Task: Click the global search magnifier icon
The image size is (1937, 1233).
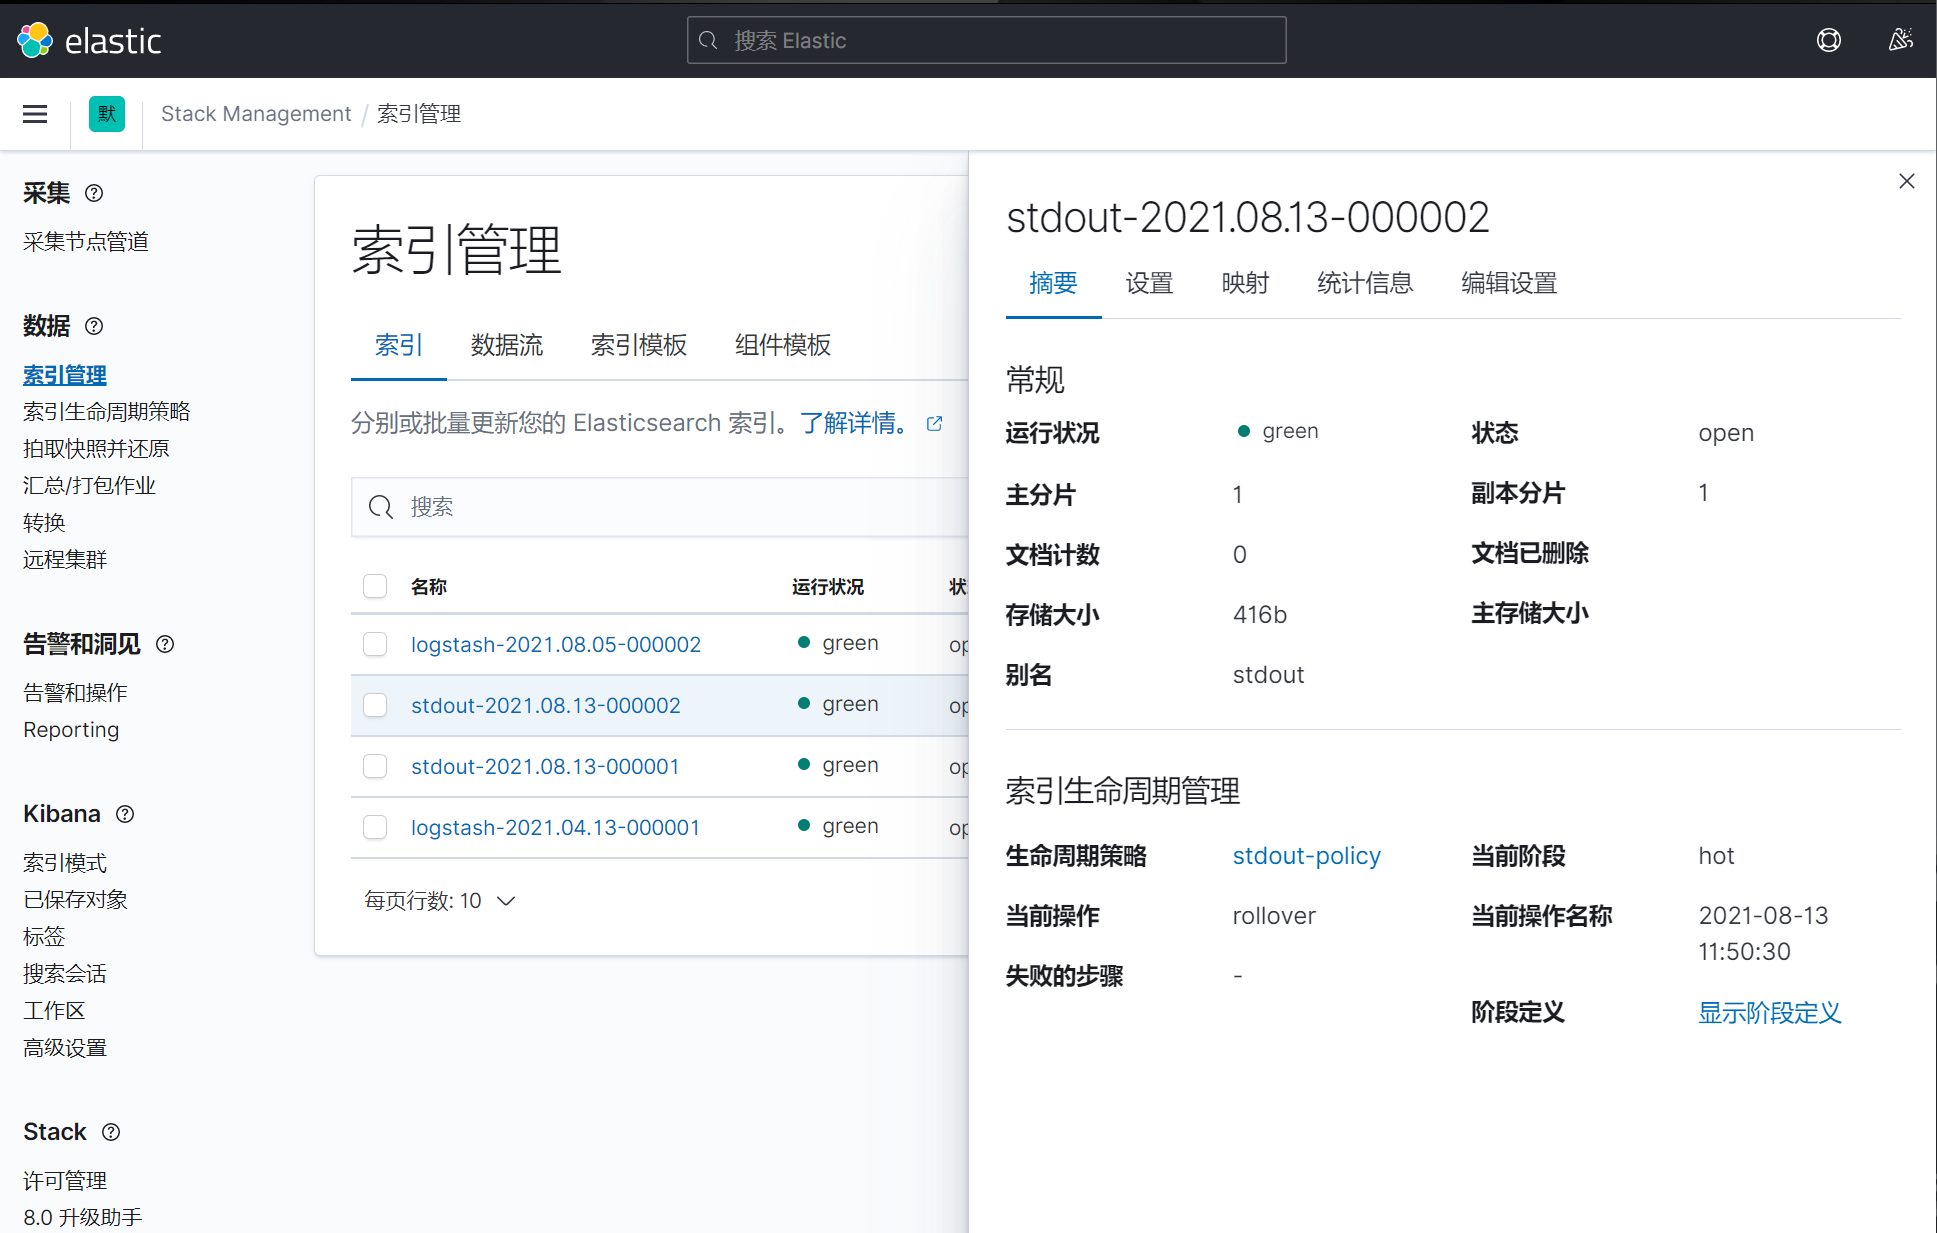Action: (708, 40)
